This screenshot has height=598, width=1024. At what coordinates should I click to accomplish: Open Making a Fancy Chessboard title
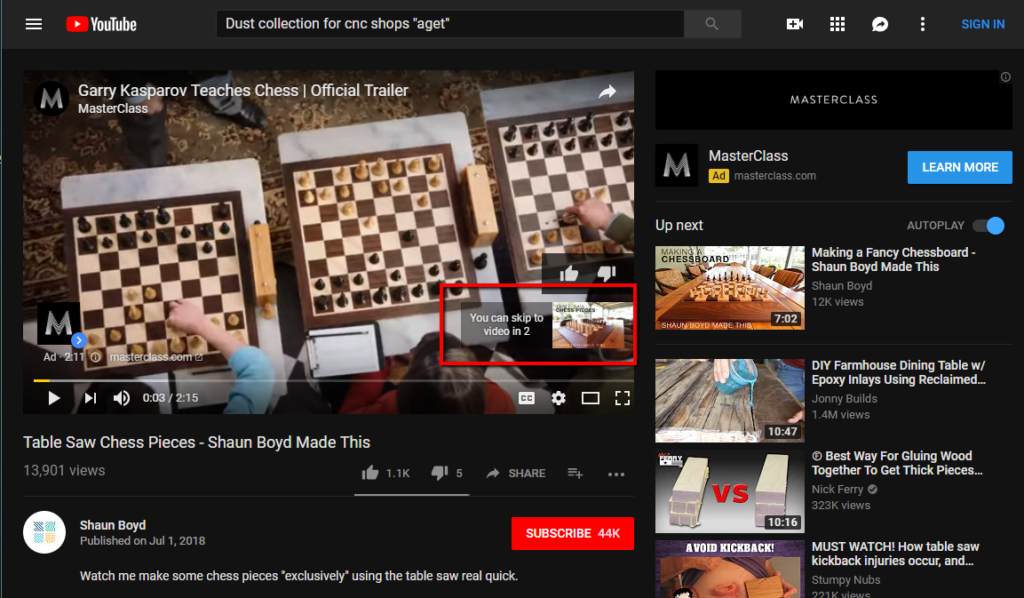(x=893, y=259)
